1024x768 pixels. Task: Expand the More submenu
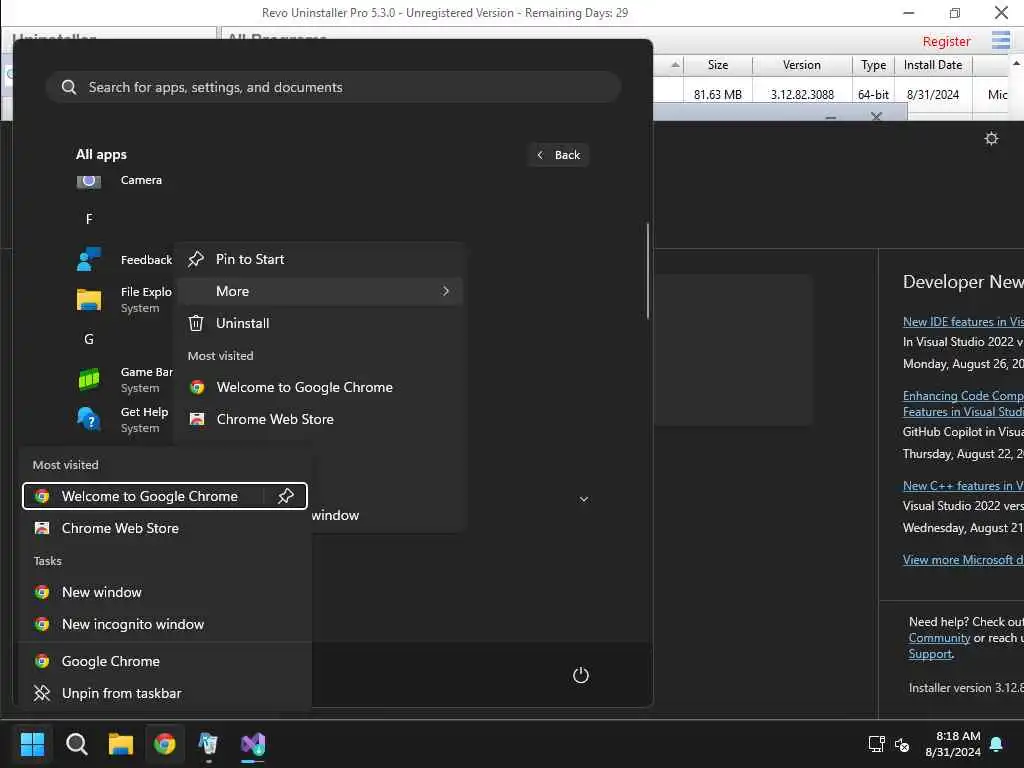320,291
